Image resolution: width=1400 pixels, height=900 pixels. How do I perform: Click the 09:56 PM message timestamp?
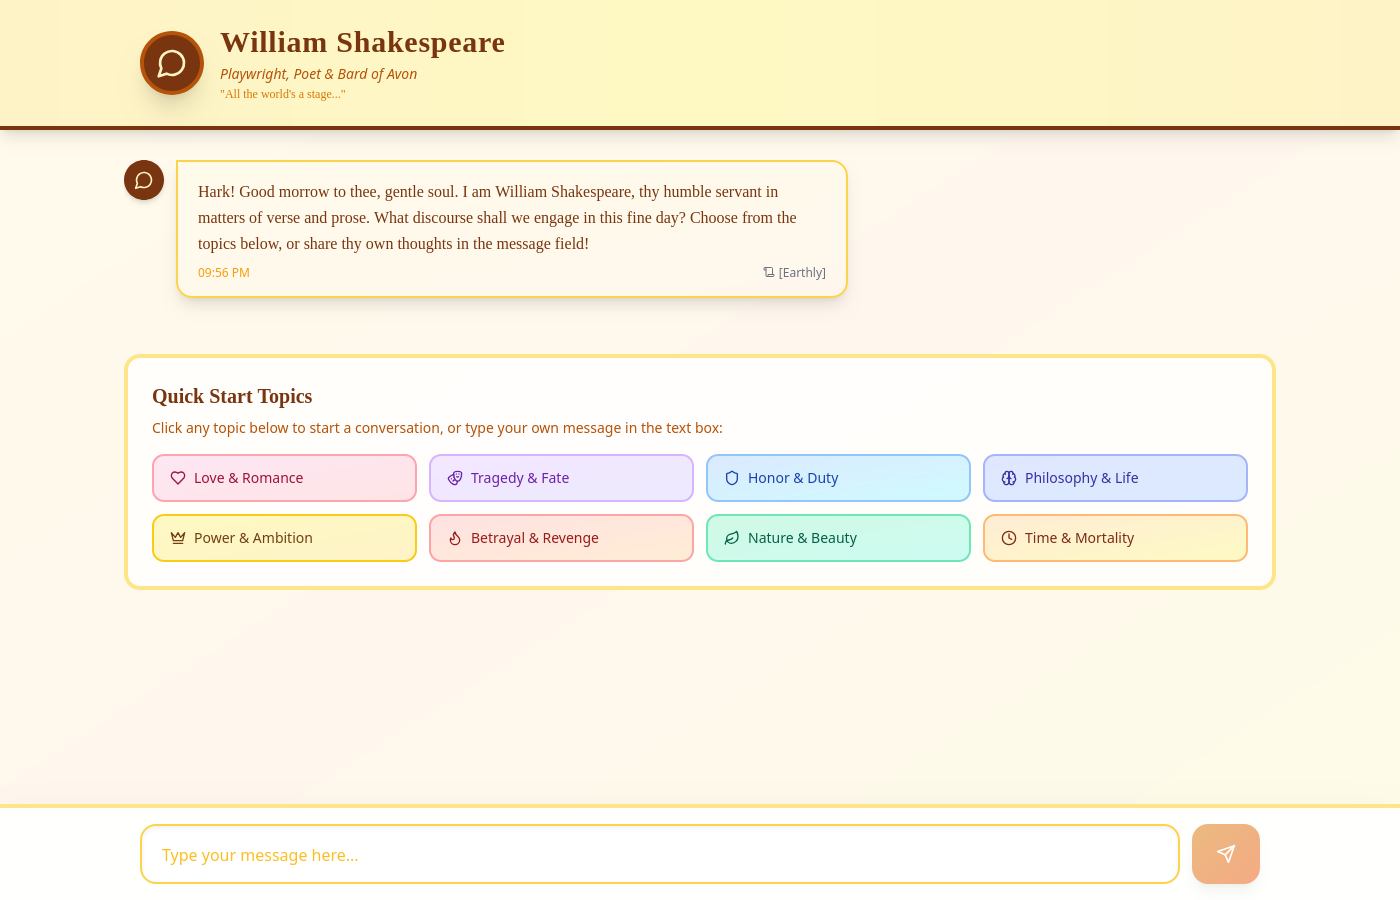[224, 273]
